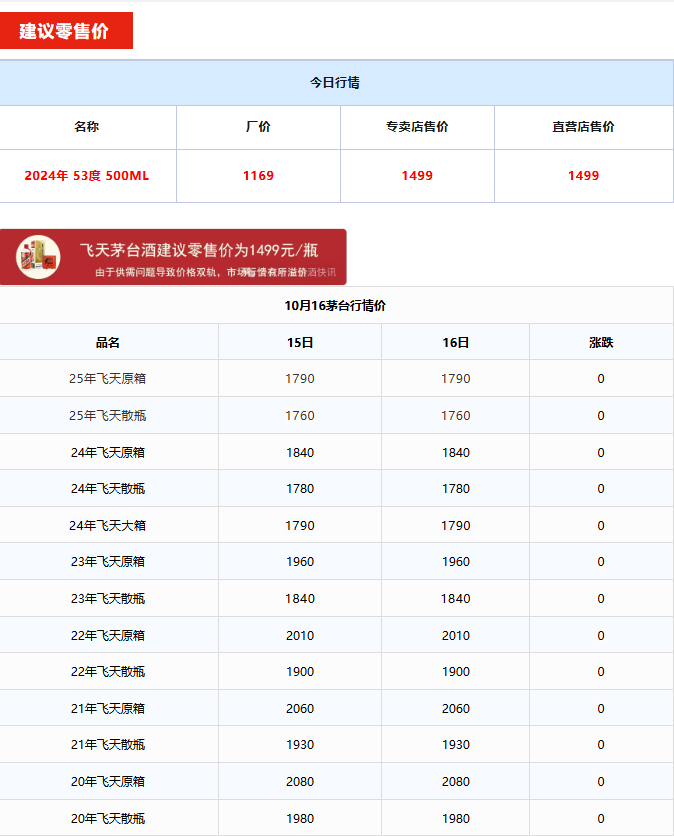Click the 厂价 column header
The image size is (674, 836).
[258, 127]
